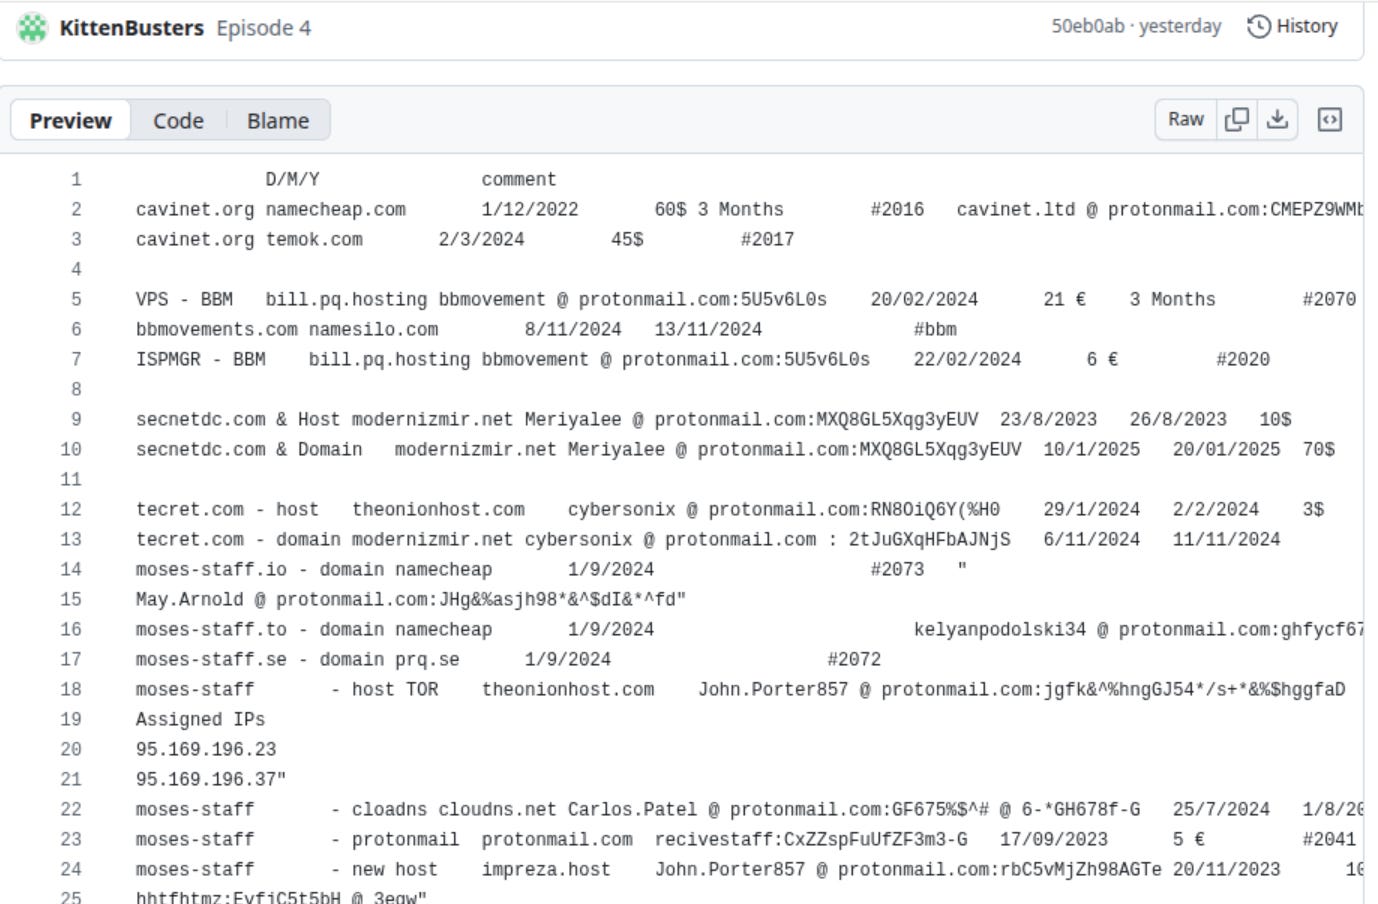The width and height of the screenshot is (1378, 904).
Task: Open the symbols panel icon
Action: [x=1329, y=119]
